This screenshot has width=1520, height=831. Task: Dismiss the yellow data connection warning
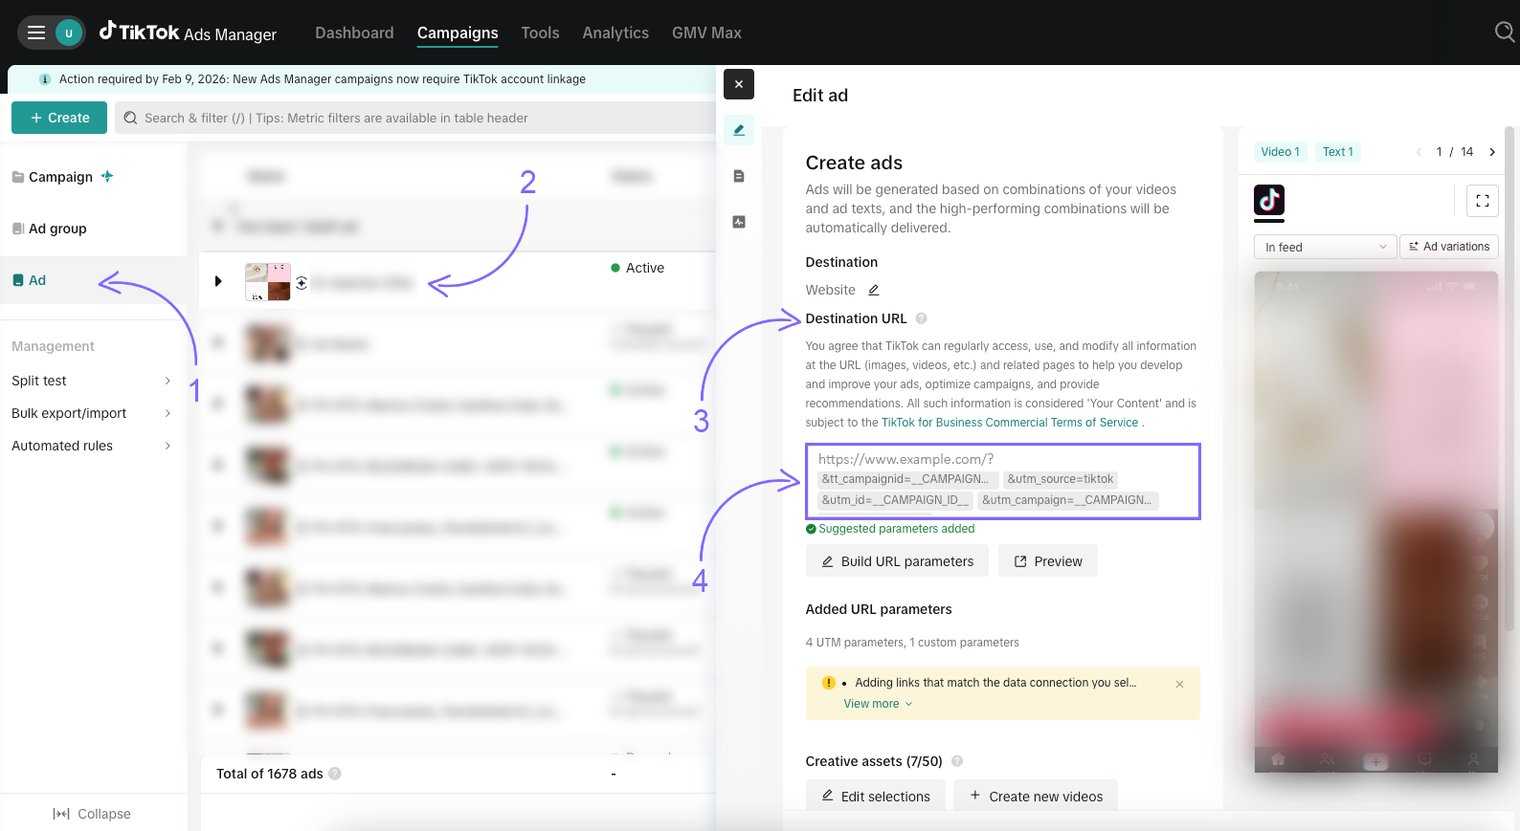1179,684
